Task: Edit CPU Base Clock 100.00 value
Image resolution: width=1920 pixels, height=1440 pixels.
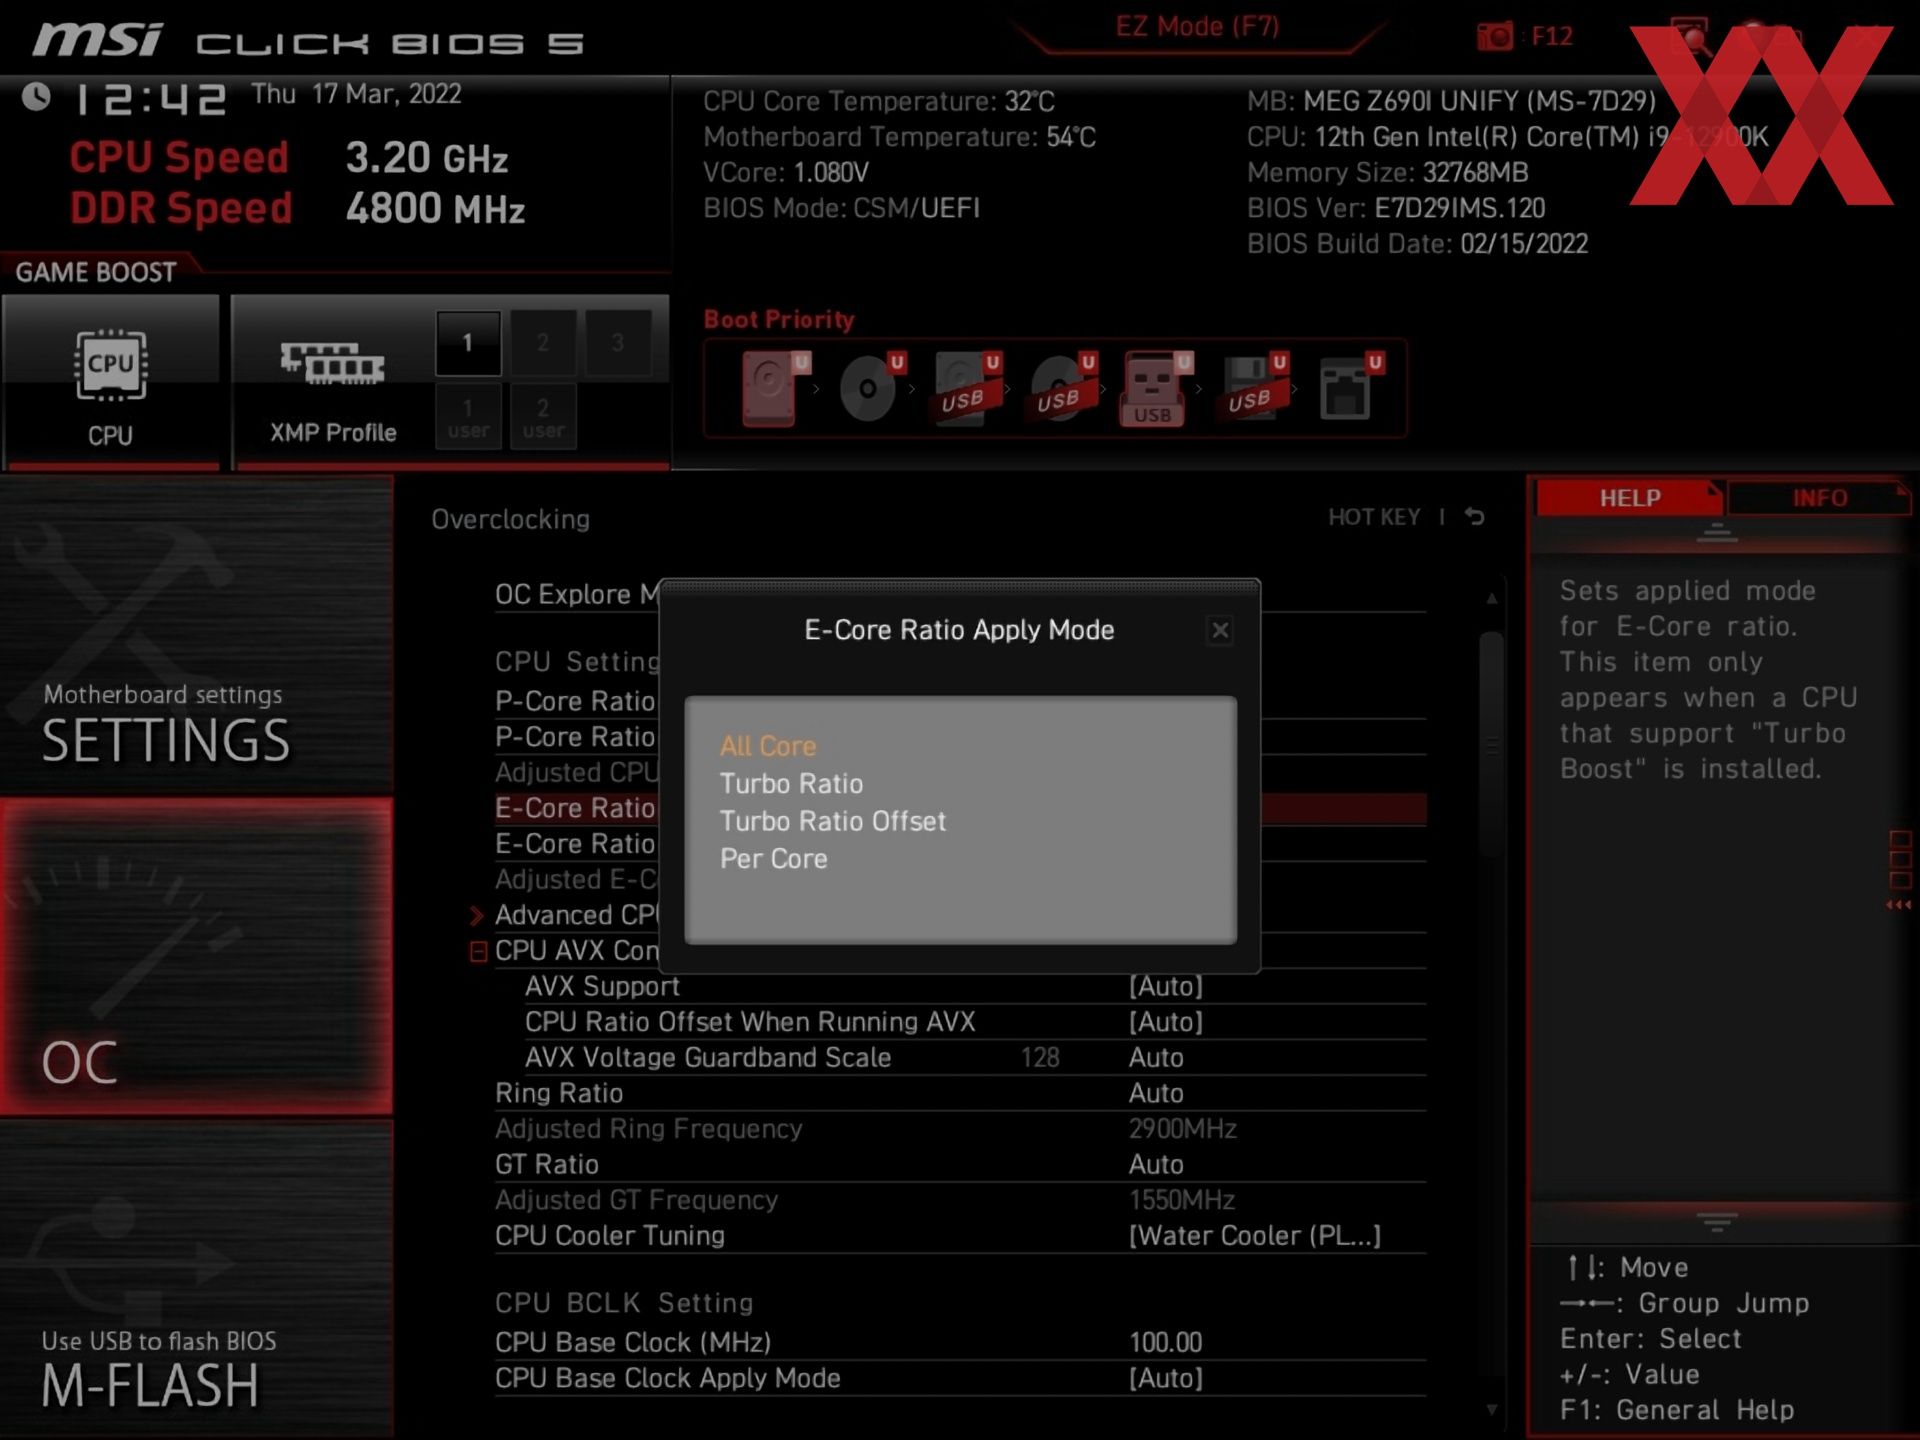Action: 1166,1343
